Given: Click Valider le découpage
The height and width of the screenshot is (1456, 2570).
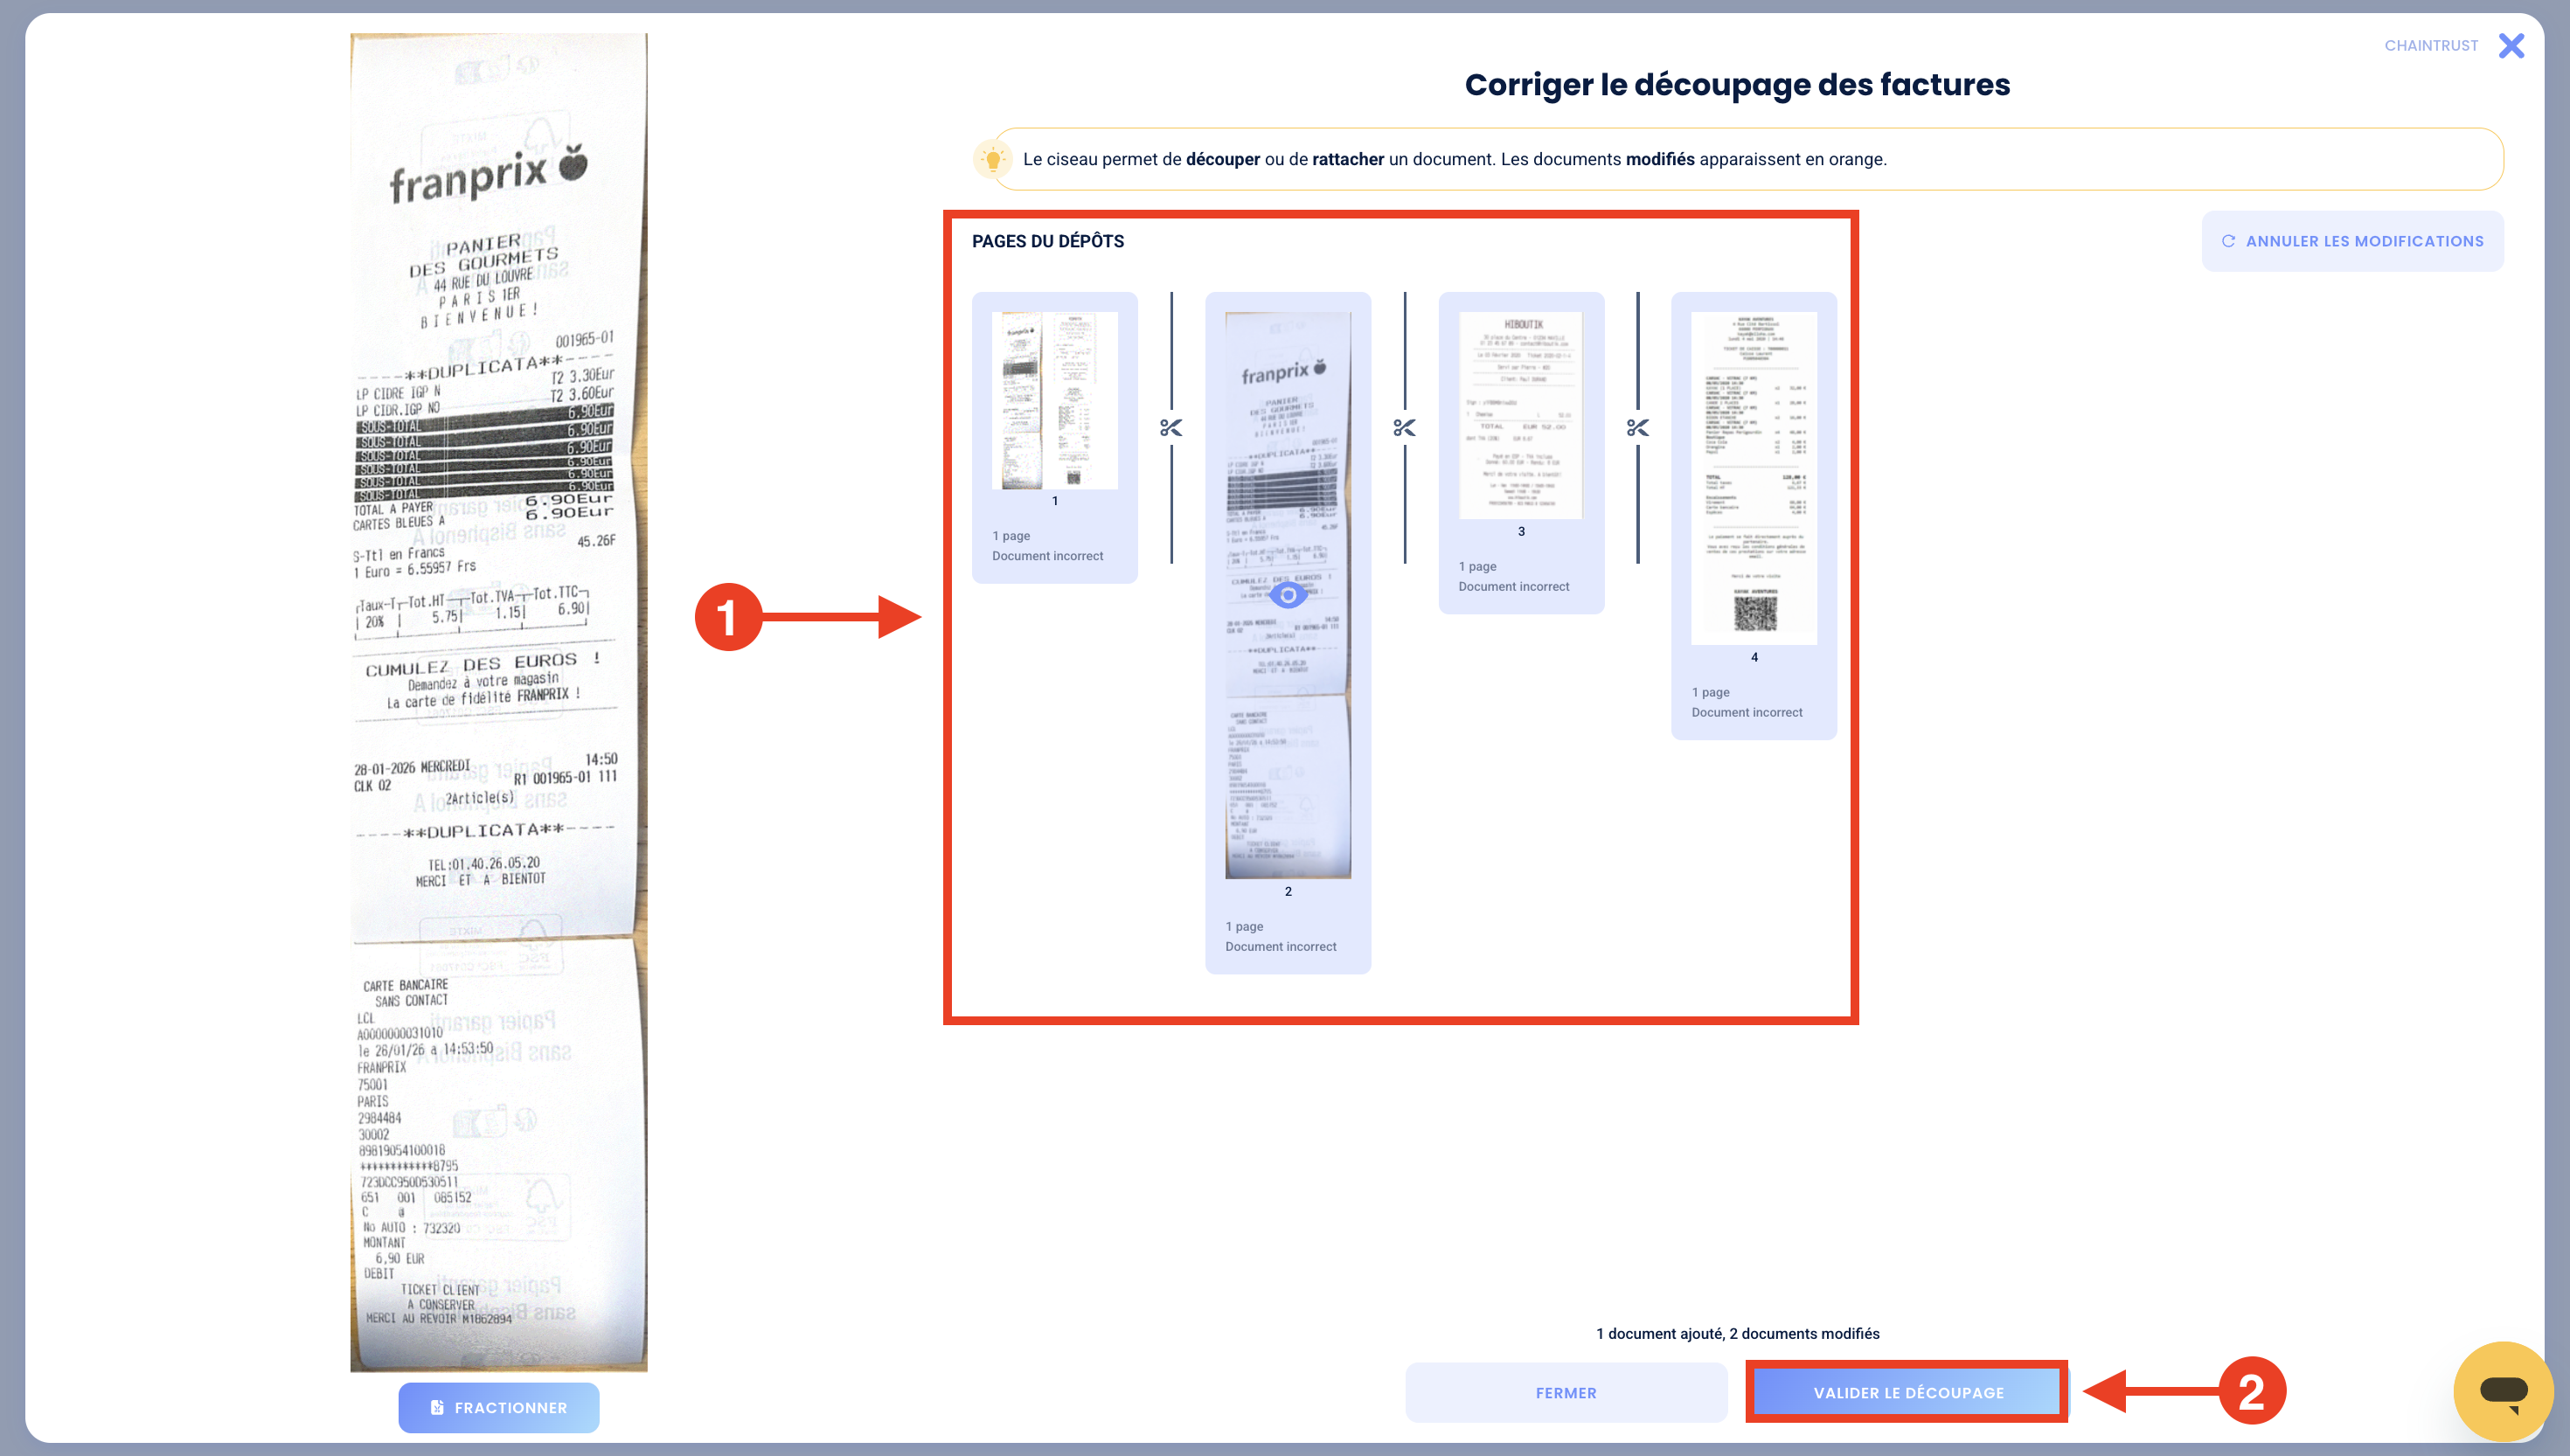Looking at the screenshot, I should [x=1907, y=1392].
